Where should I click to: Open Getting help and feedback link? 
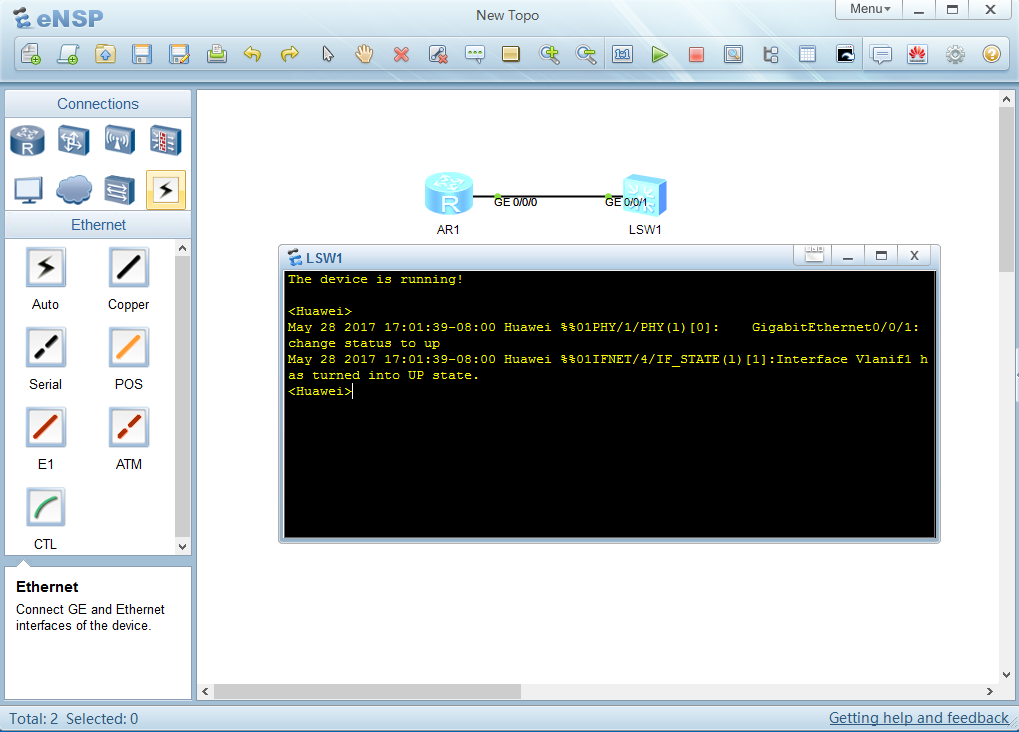918,718
